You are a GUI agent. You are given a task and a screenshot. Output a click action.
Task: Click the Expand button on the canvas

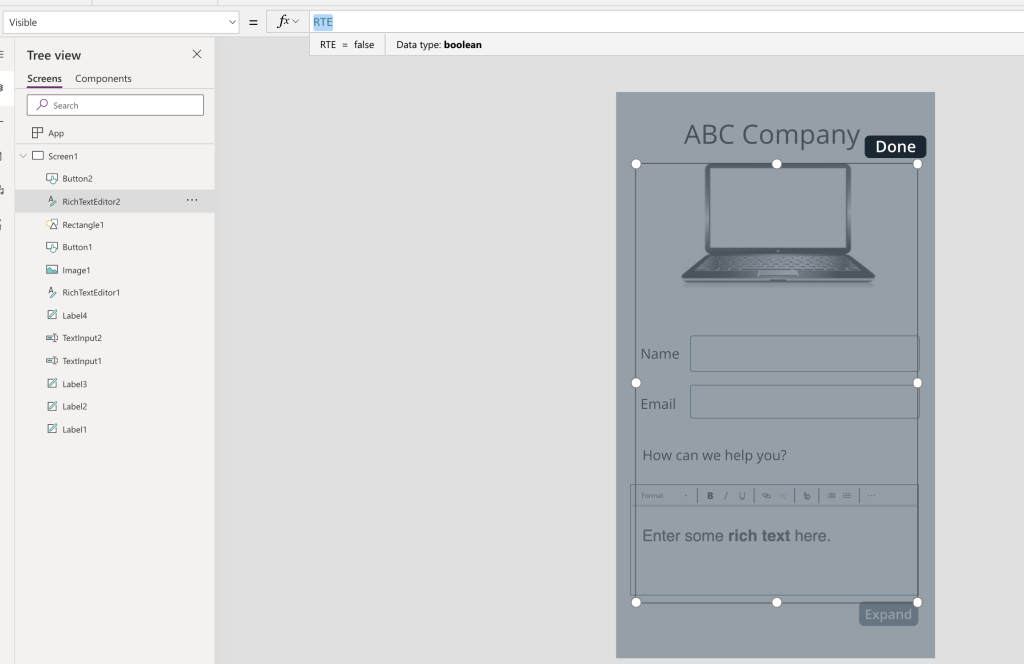pyautogui.click(x=888, y=614)
